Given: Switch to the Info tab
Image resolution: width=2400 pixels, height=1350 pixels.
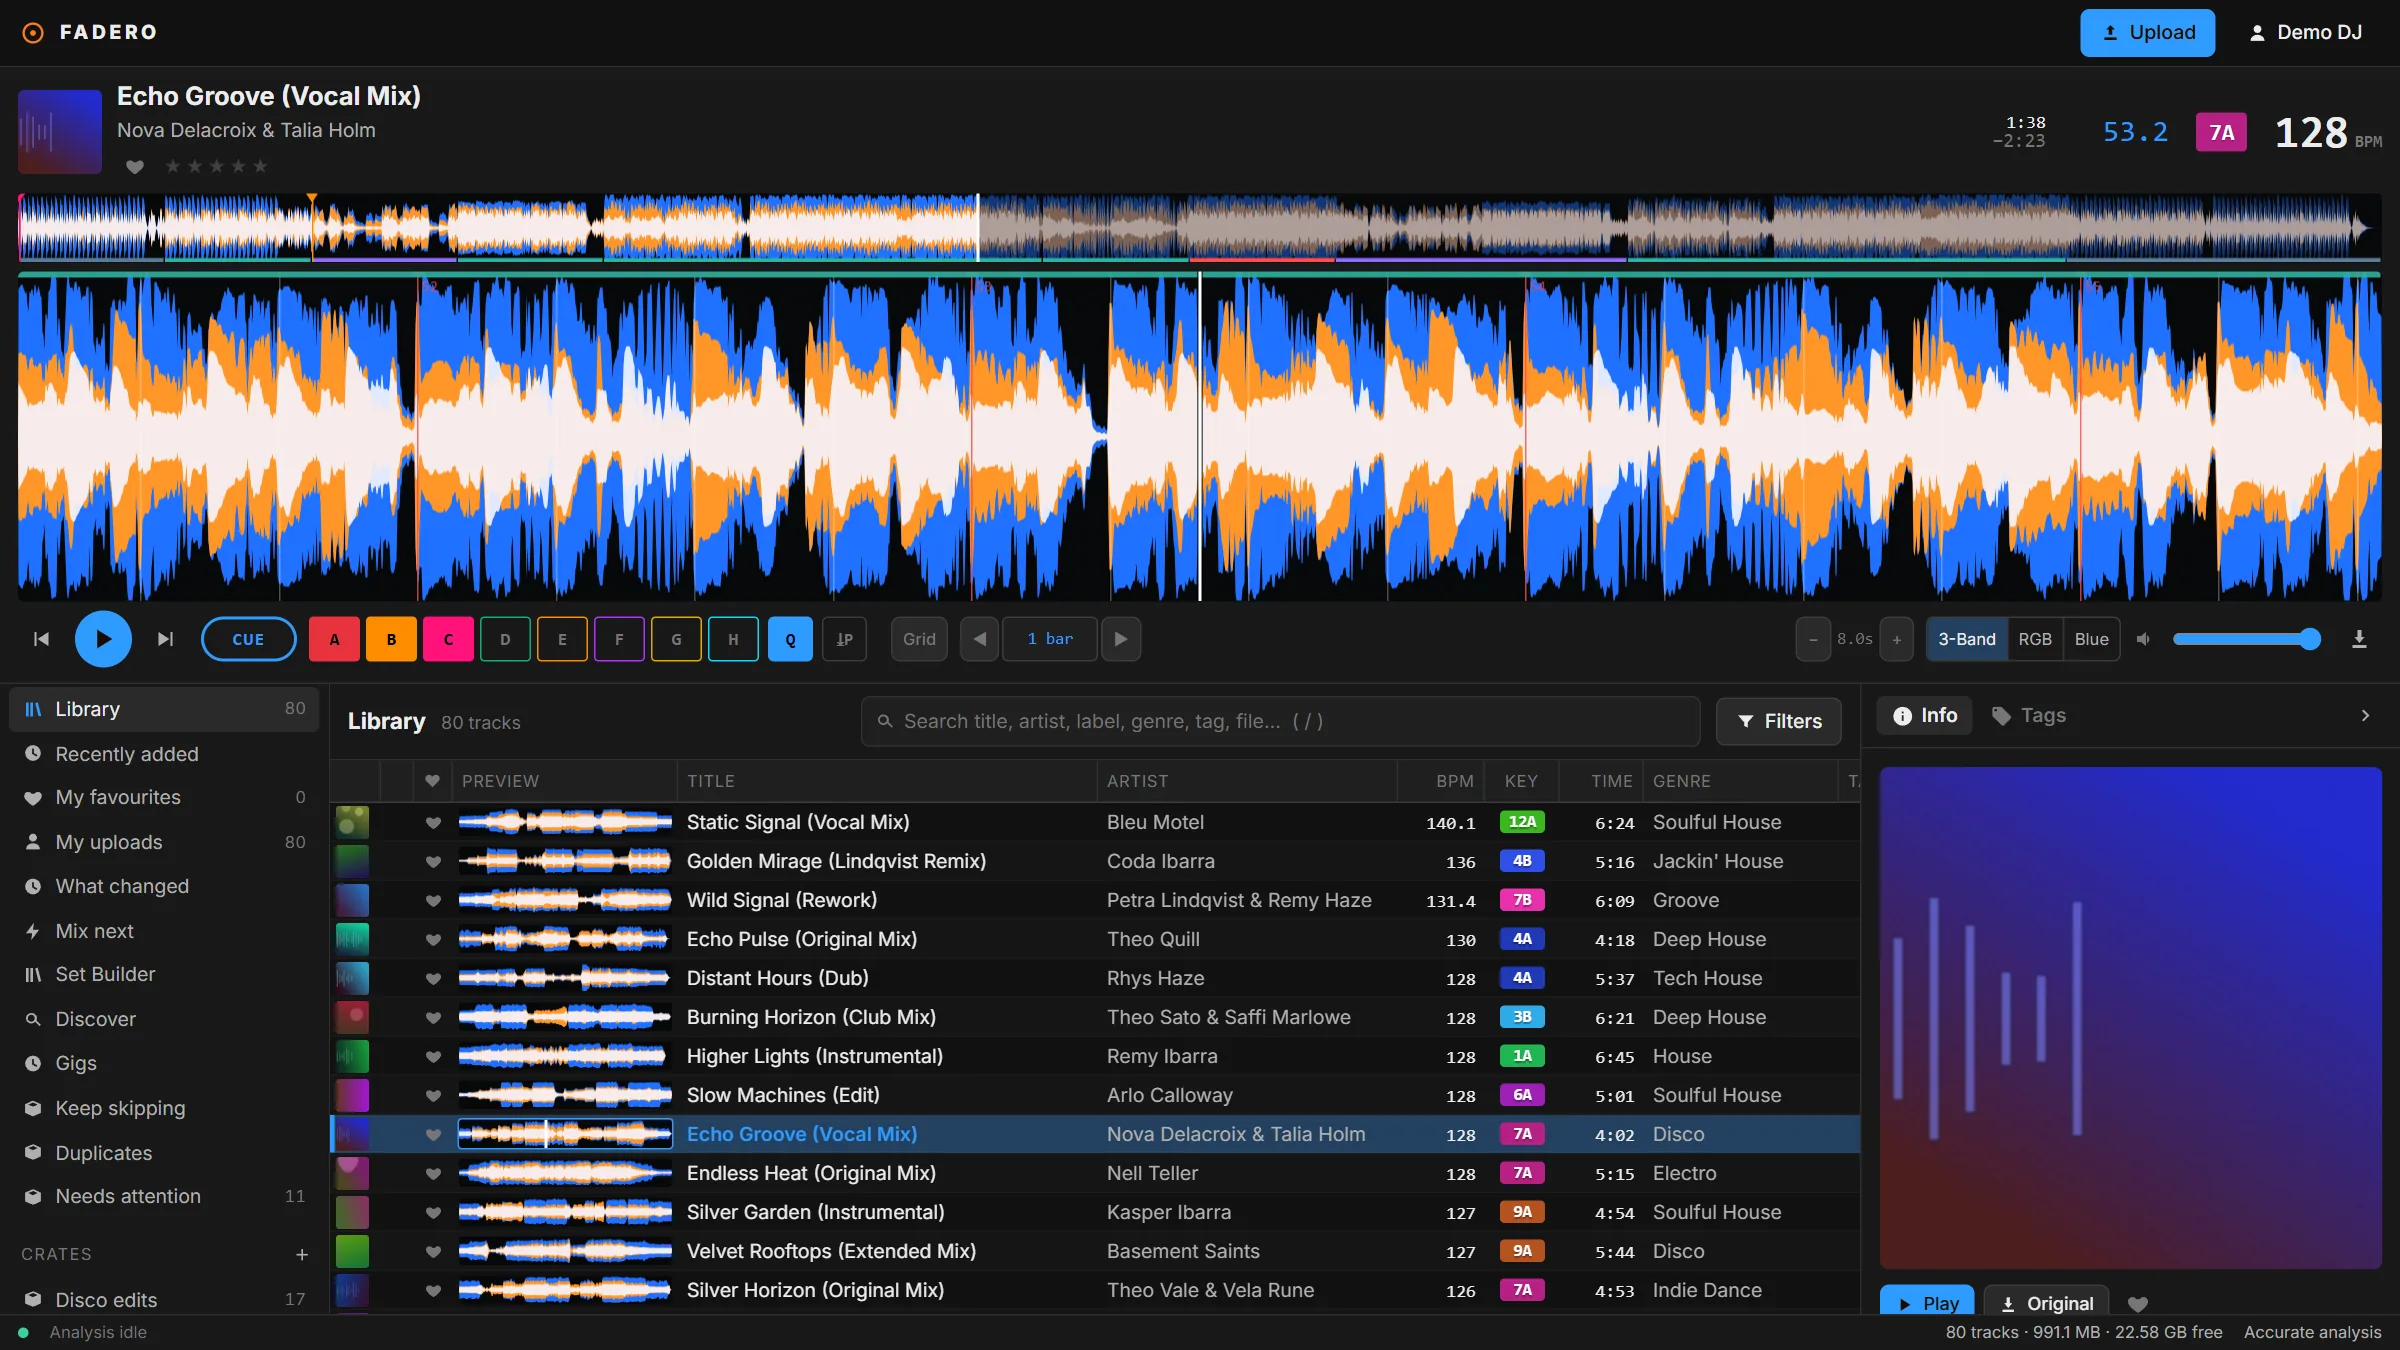Looking at the screenshot, I should (x=1925, y=715).
